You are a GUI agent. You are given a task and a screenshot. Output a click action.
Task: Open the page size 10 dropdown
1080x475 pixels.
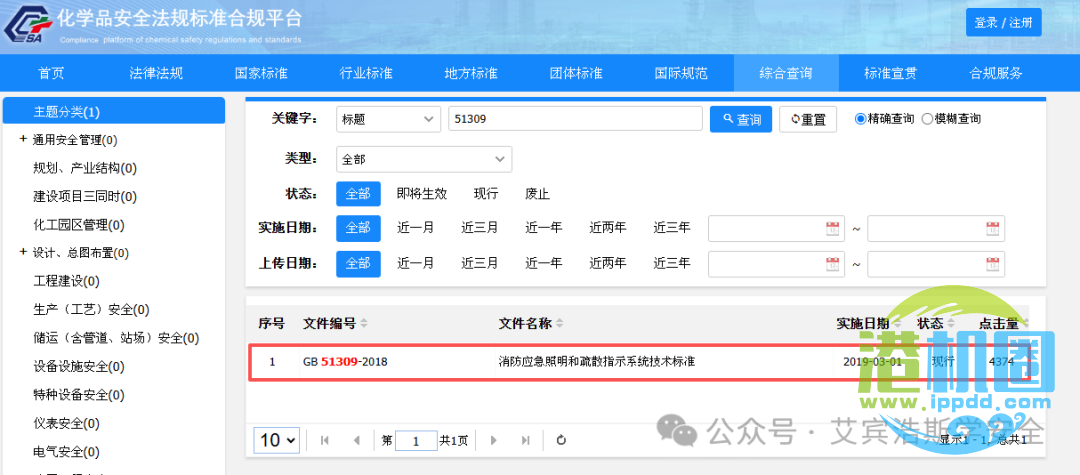pyautogui.click(x=278, y=440)
